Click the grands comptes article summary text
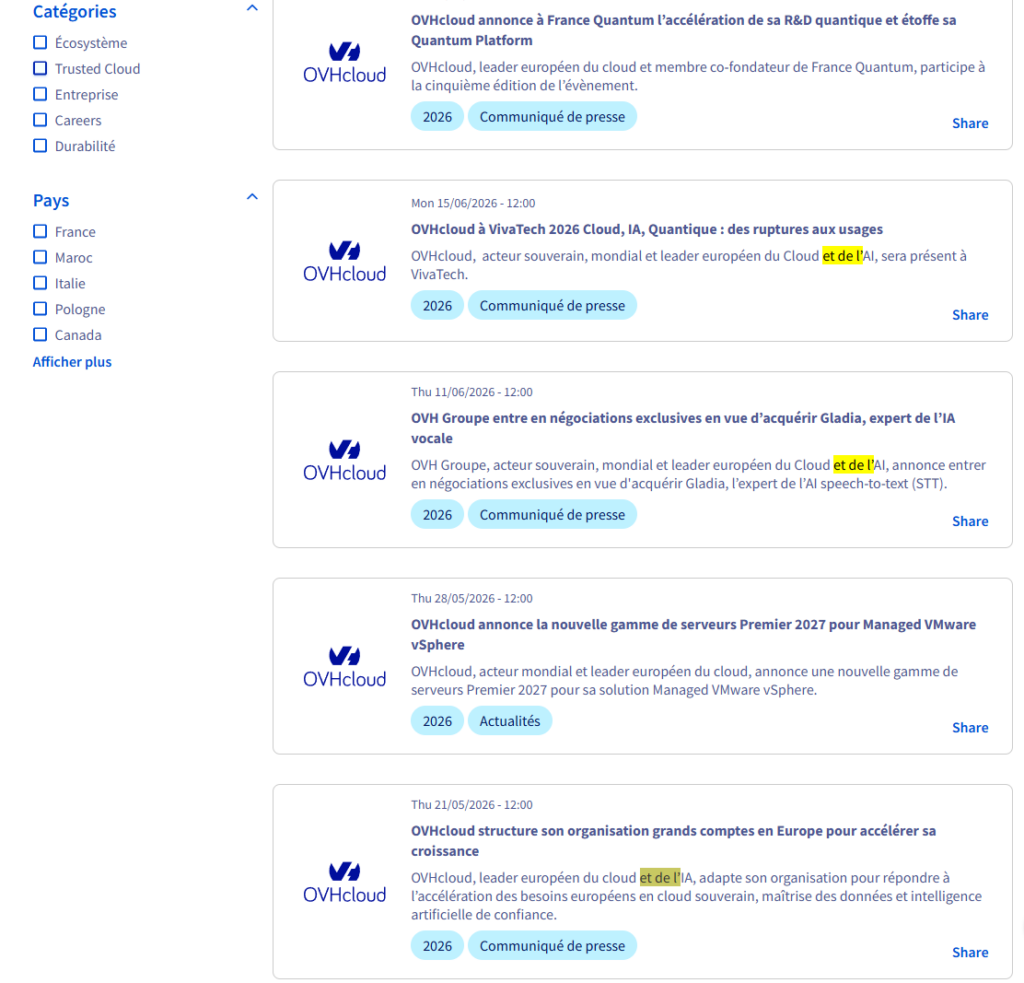The image size is (1024, 983). coord(696,896)
